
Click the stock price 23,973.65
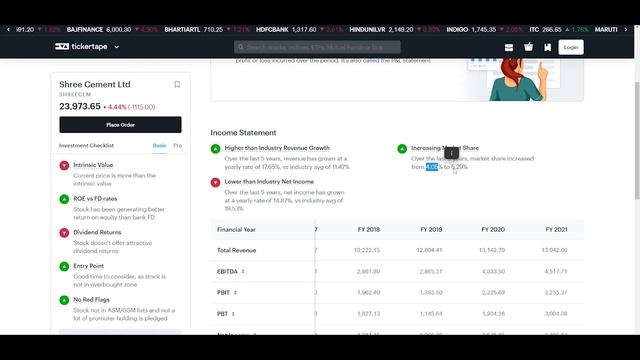(80, 106)
